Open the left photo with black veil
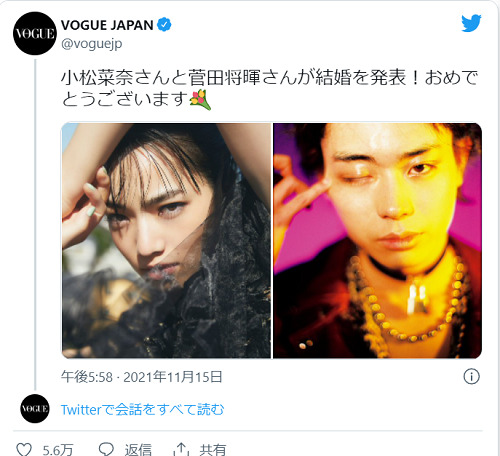Screen dimensions: 500x456 166,240
